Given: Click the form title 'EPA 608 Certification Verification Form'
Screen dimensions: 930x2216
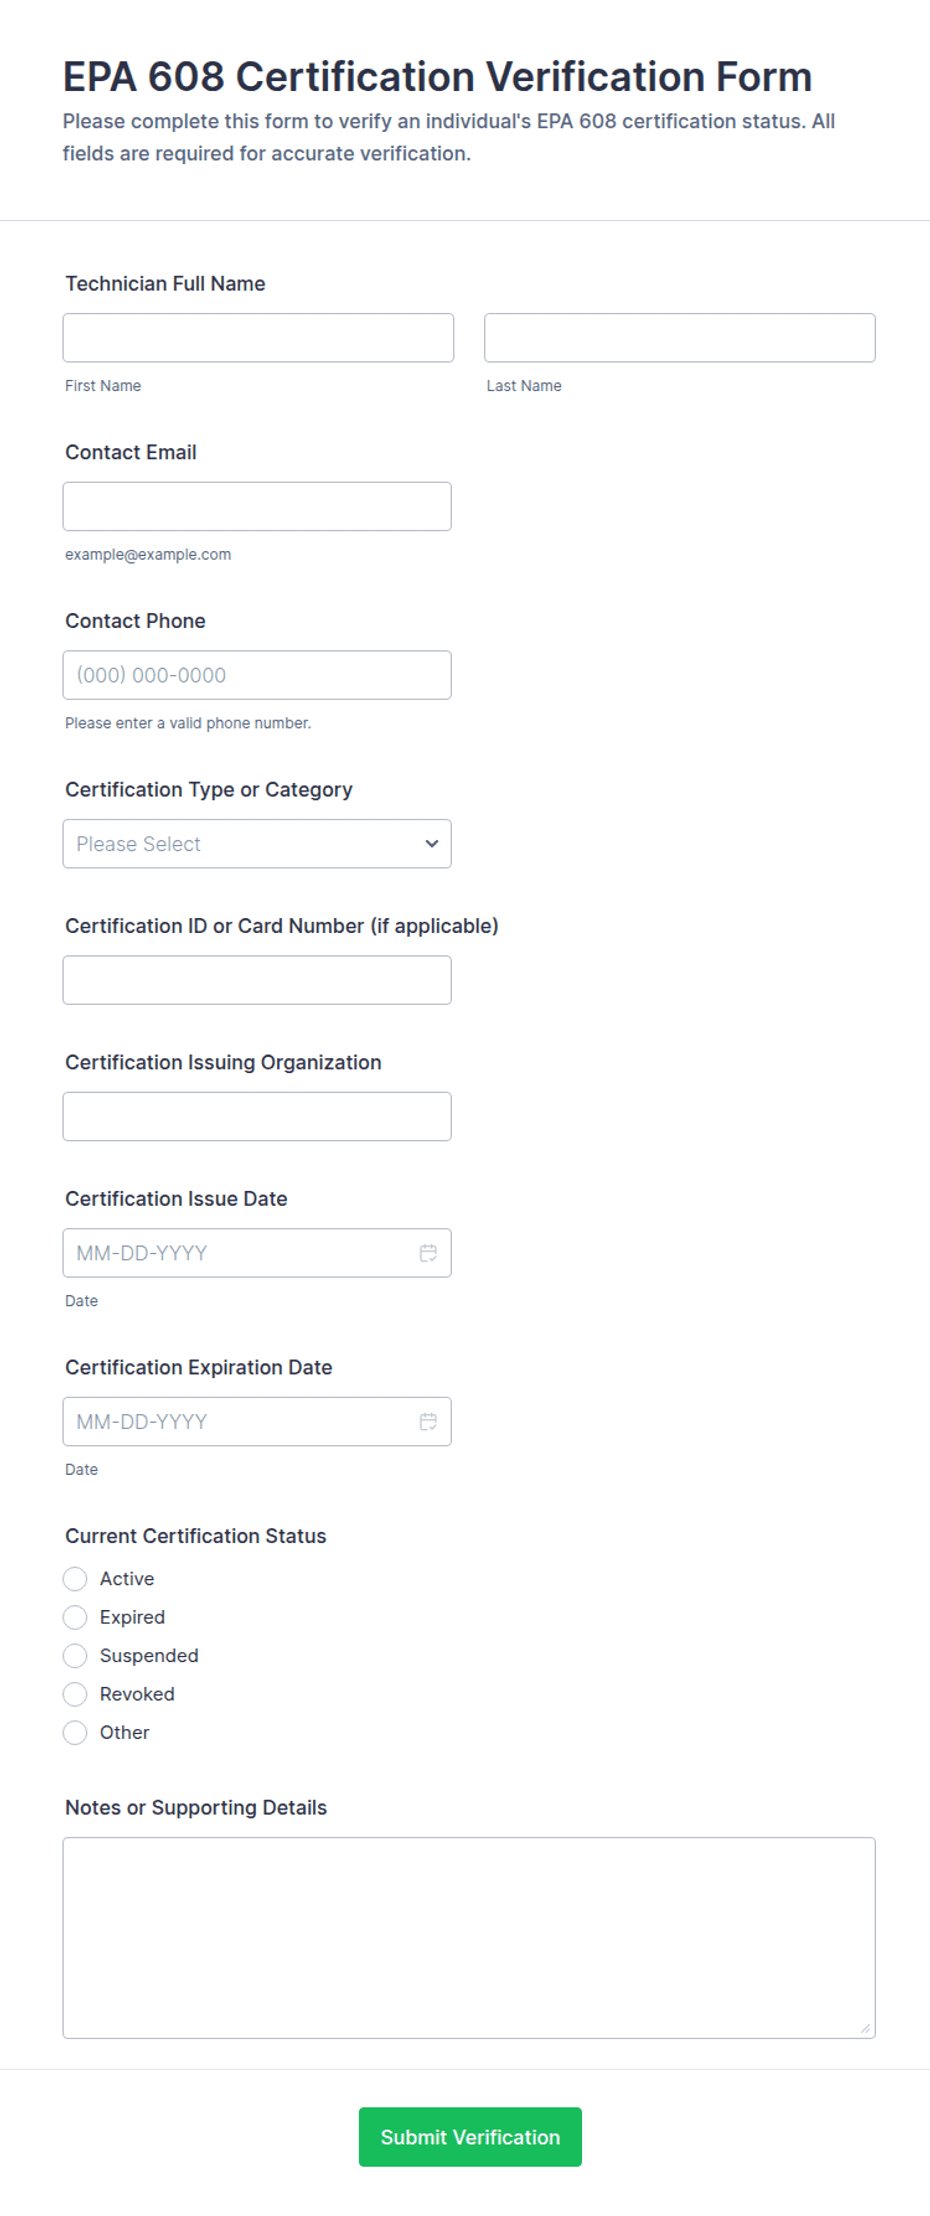Looking at the screenshot, I should pyautogui.click(x=437, y=77).
